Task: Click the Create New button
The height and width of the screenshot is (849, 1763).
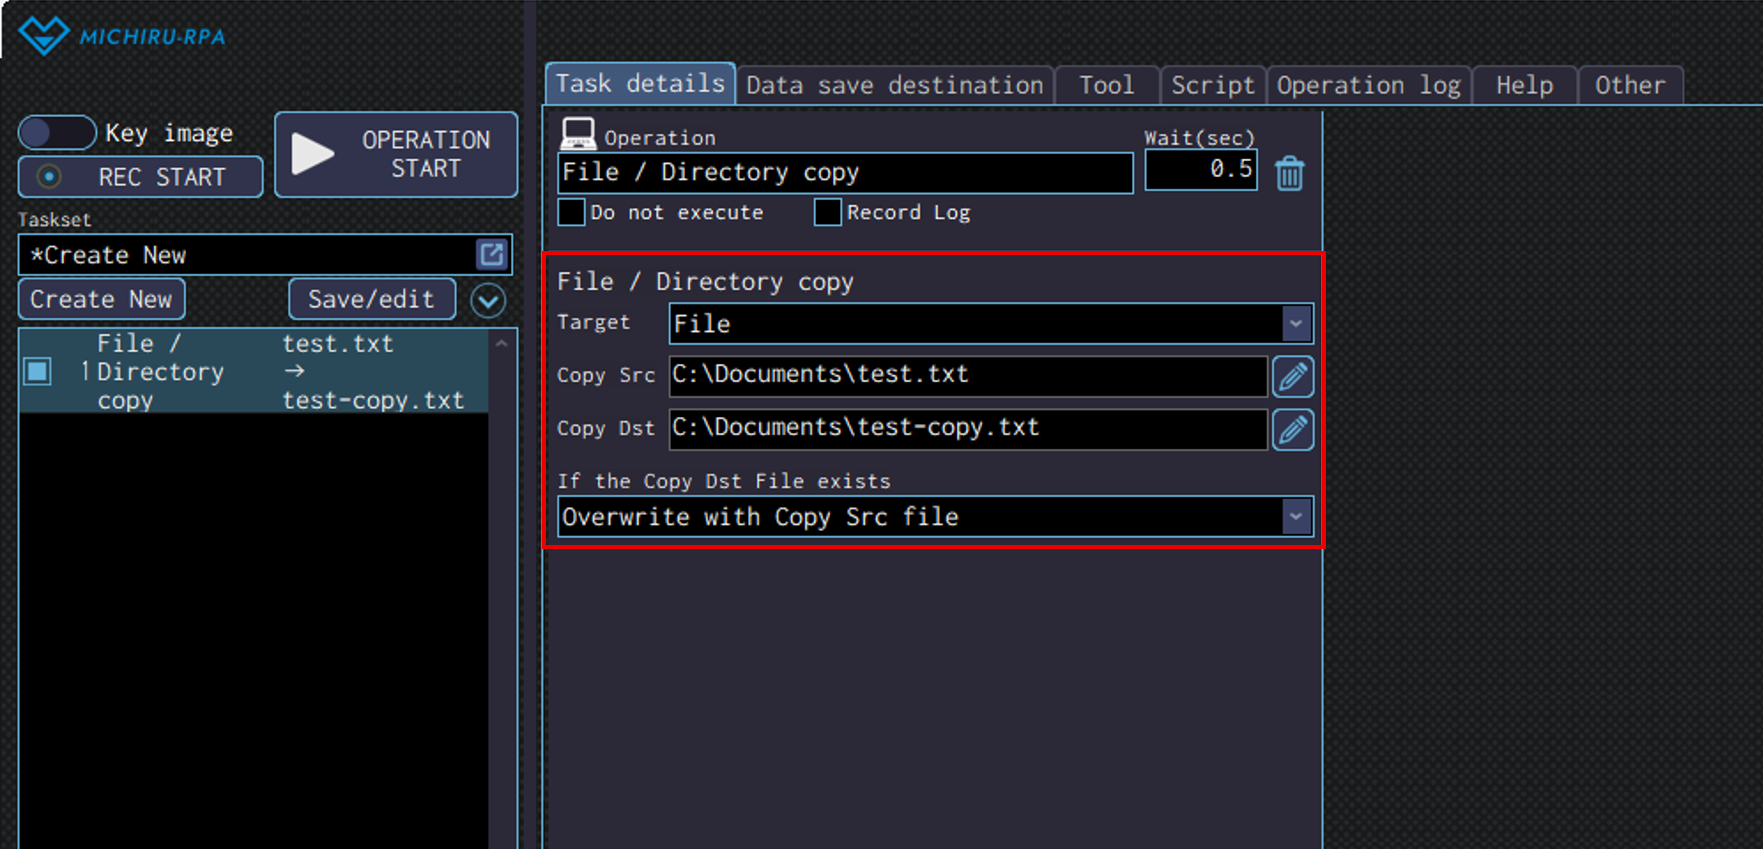Action: (101, 300)
